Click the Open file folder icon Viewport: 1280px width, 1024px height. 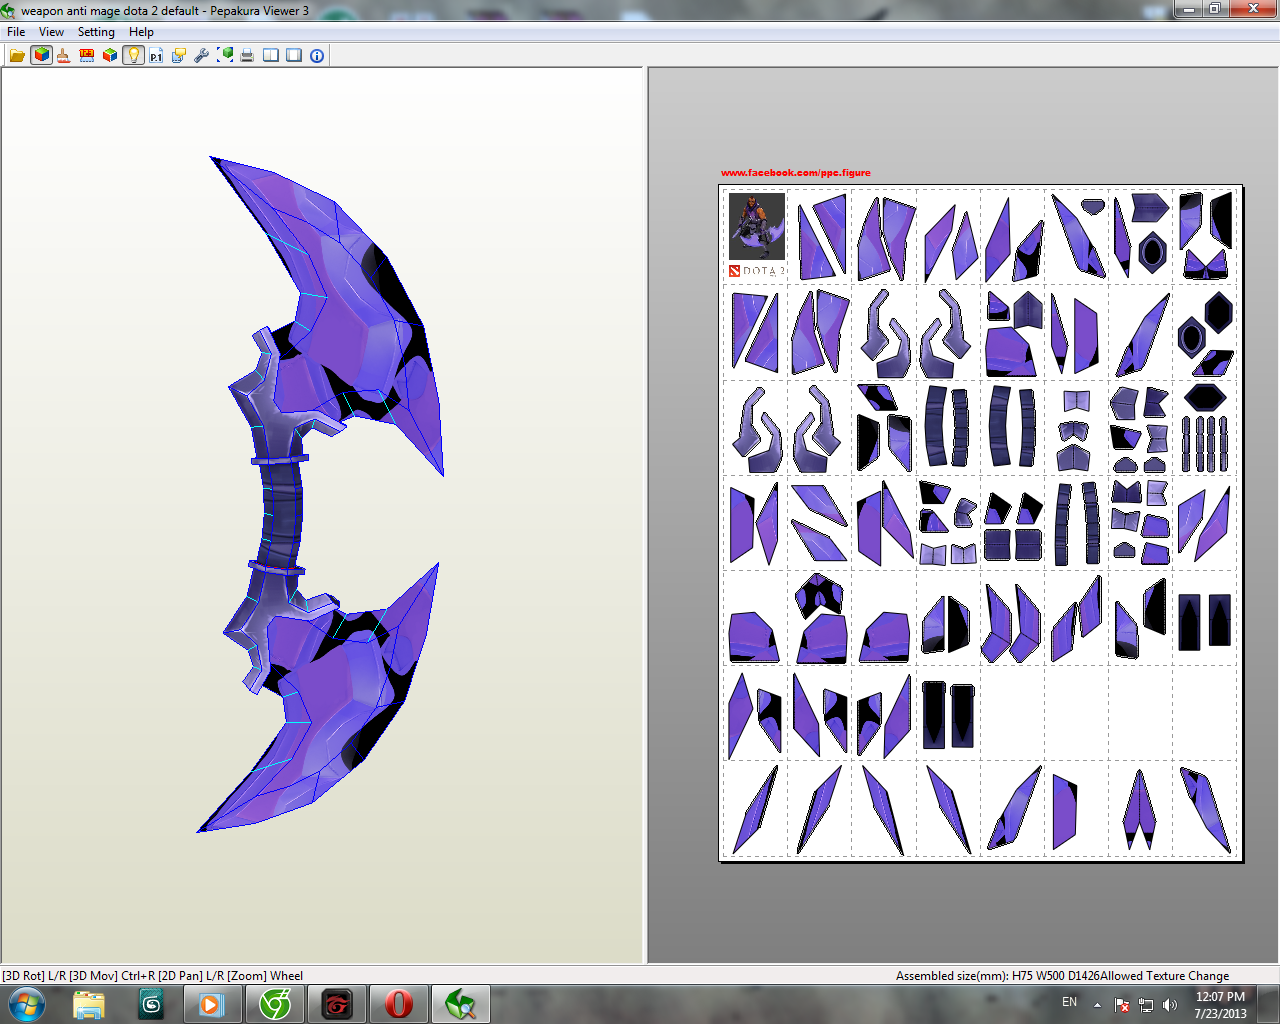point(17,56)
